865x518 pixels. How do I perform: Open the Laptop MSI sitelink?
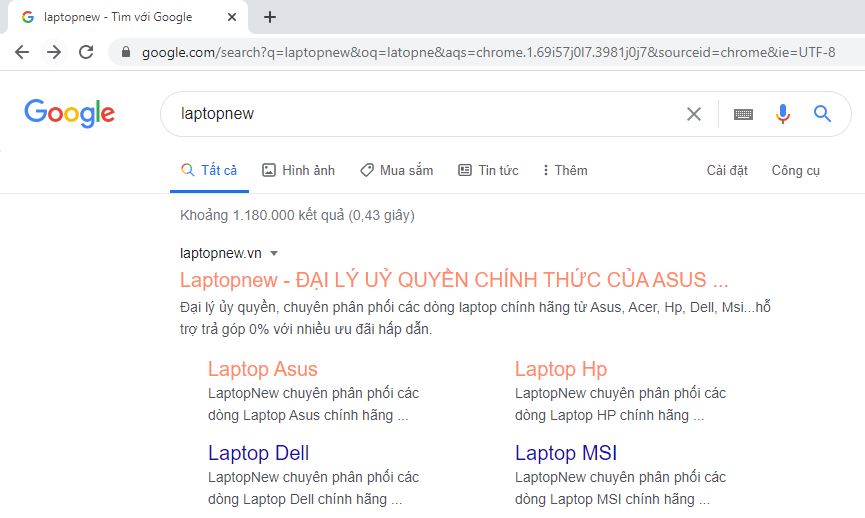566,453
